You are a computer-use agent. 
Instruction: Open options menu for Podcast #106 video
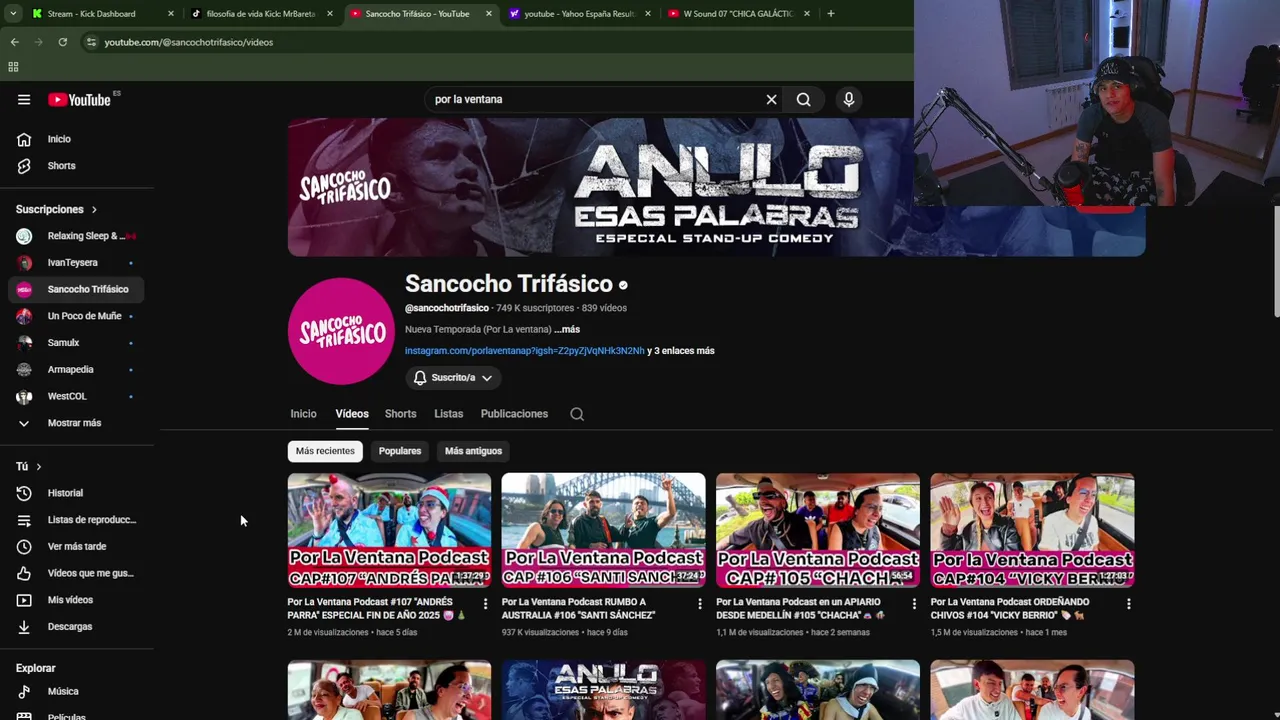point(699,603)
